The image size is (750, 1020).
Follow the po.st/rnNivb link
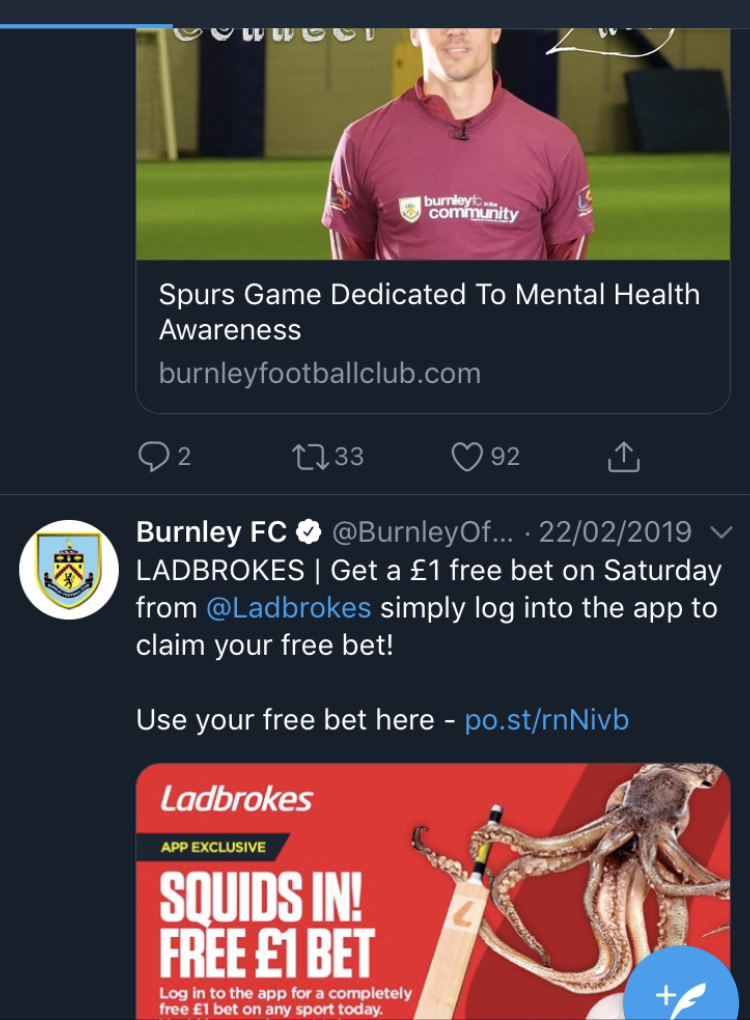[547, 719]
